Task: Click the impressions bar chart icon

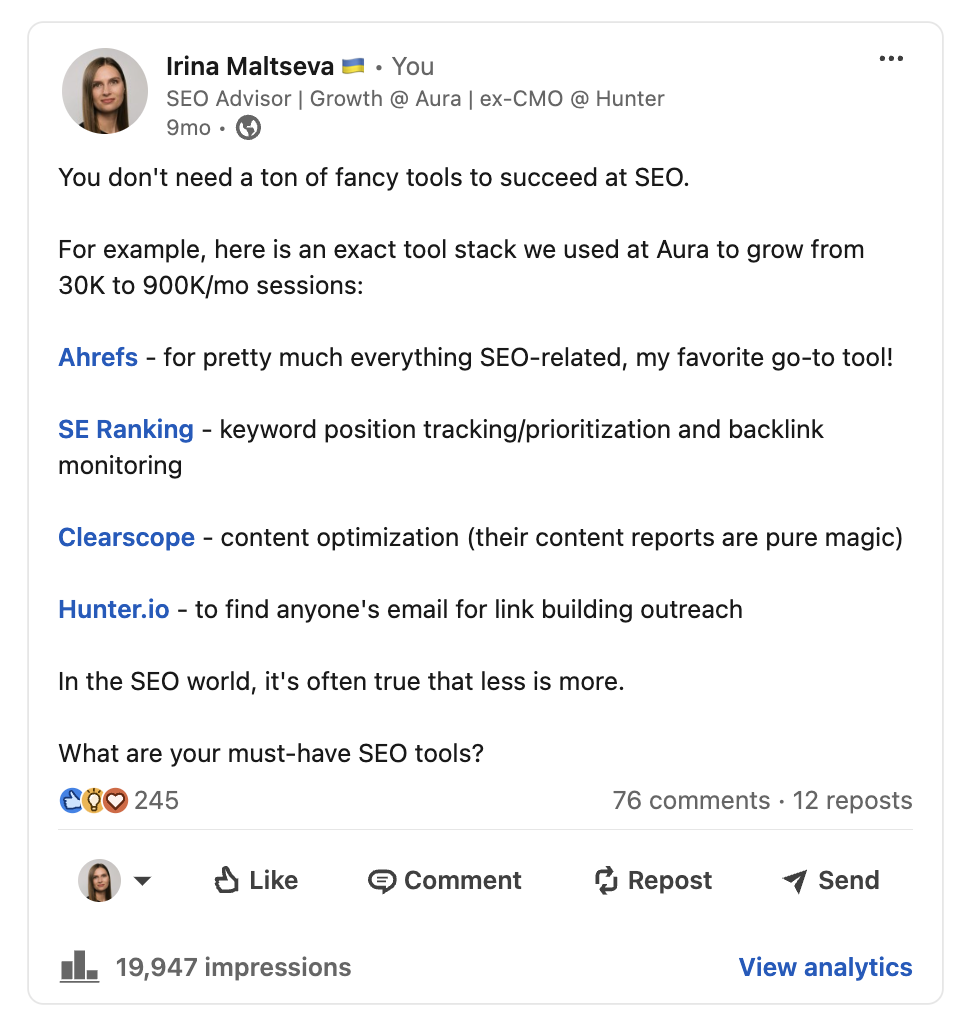Action: (79, 967)
